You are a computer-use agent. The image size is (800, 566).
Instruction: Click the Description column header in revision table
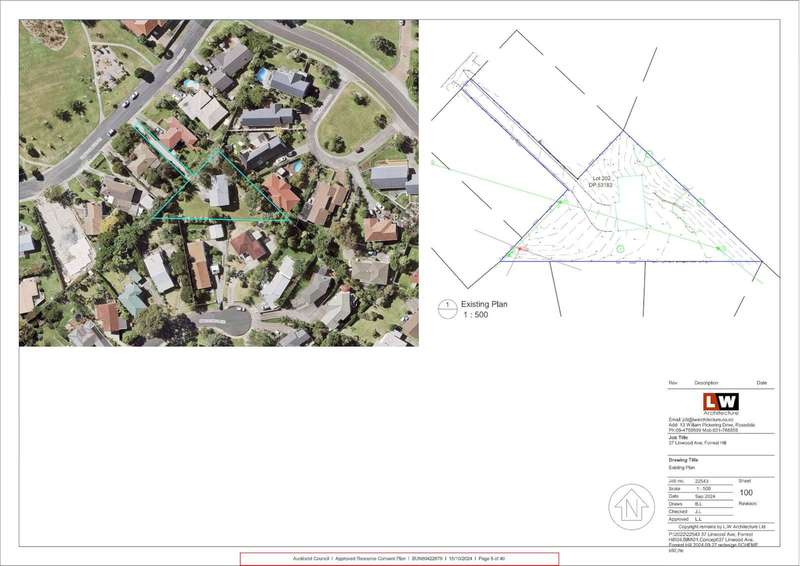707,383
